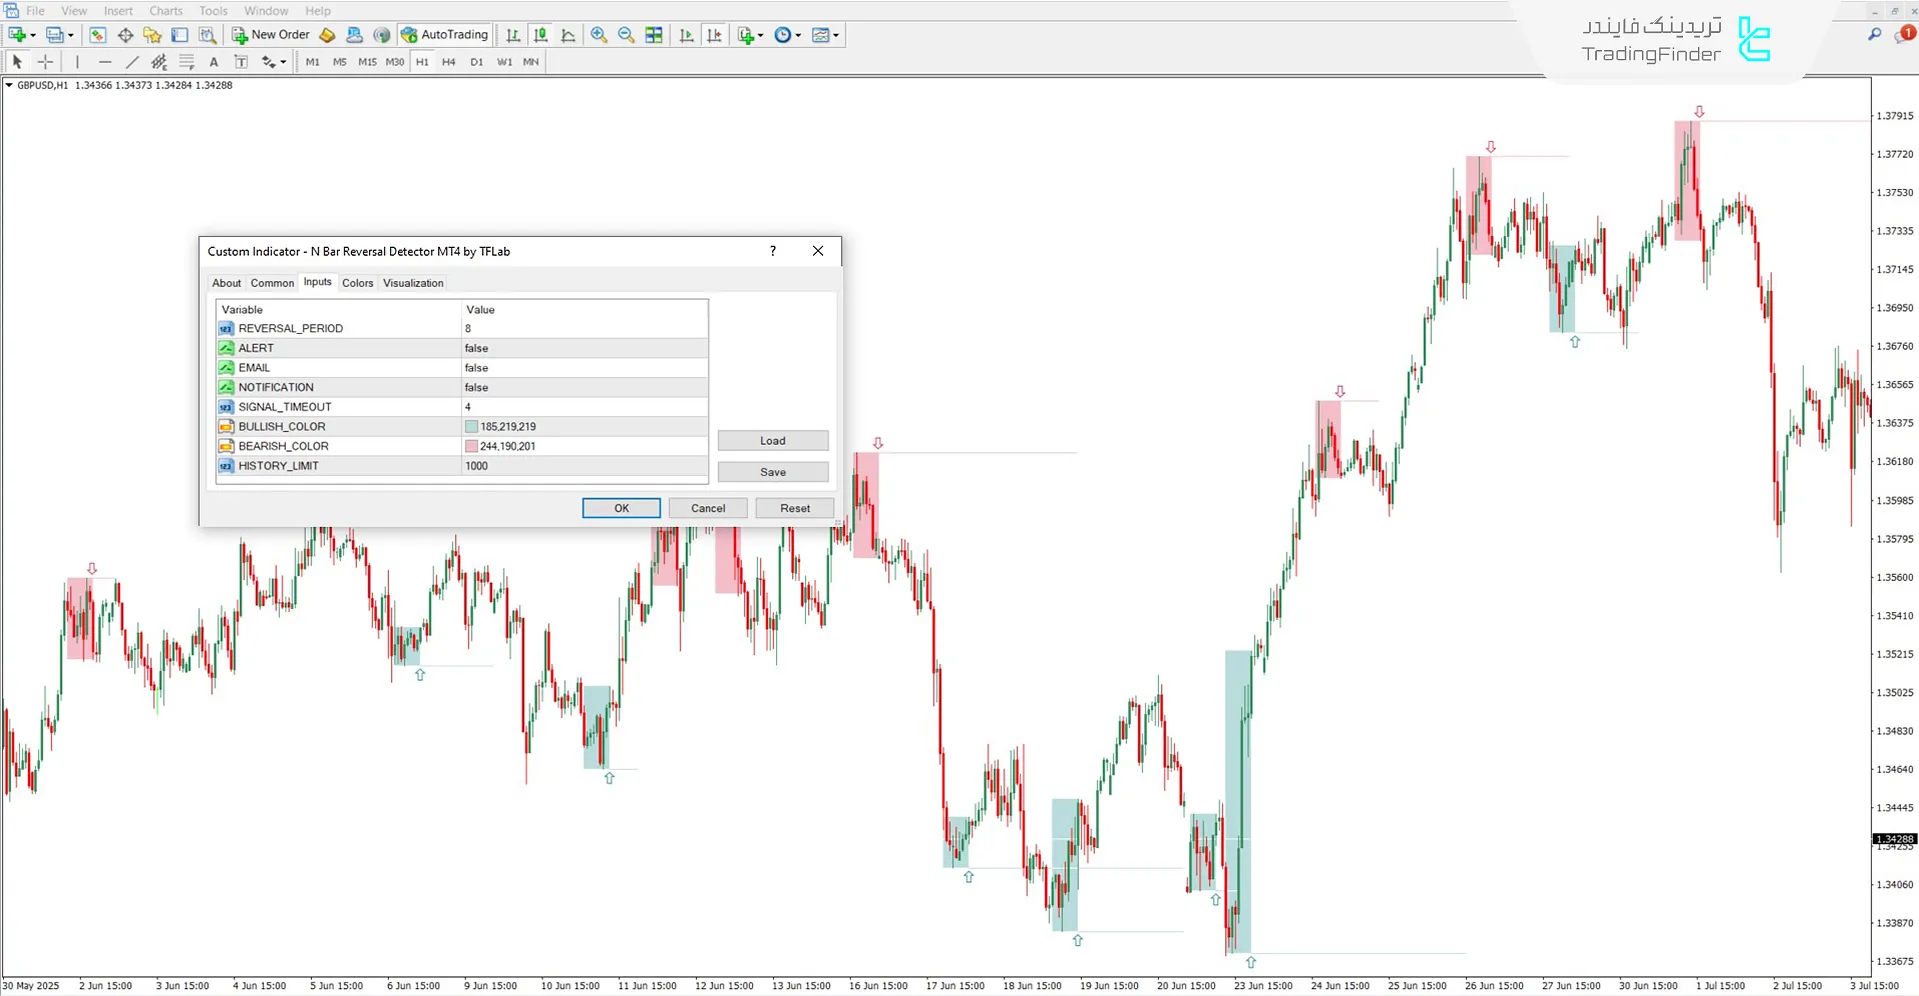Zoom out on the chart

[626, 34]
